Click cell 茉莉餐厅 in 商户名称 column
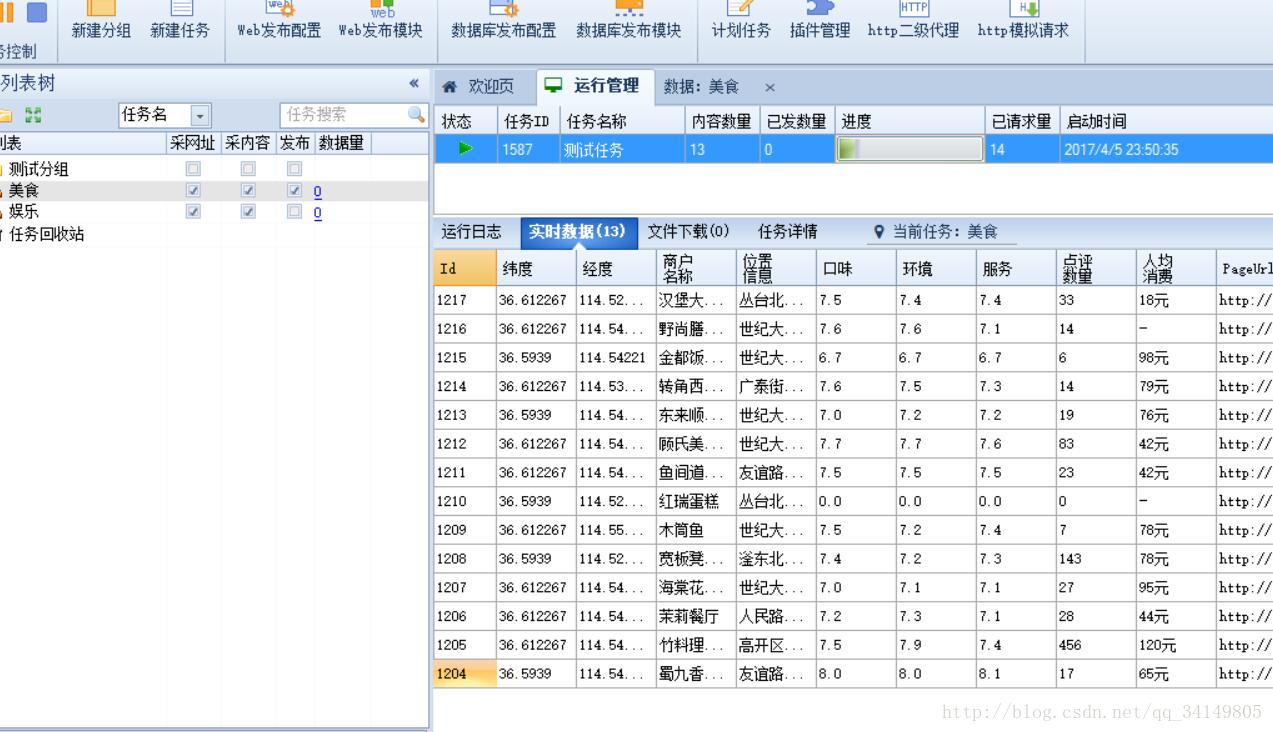Viewport: 1273px width, 732px height. point(696,616)
